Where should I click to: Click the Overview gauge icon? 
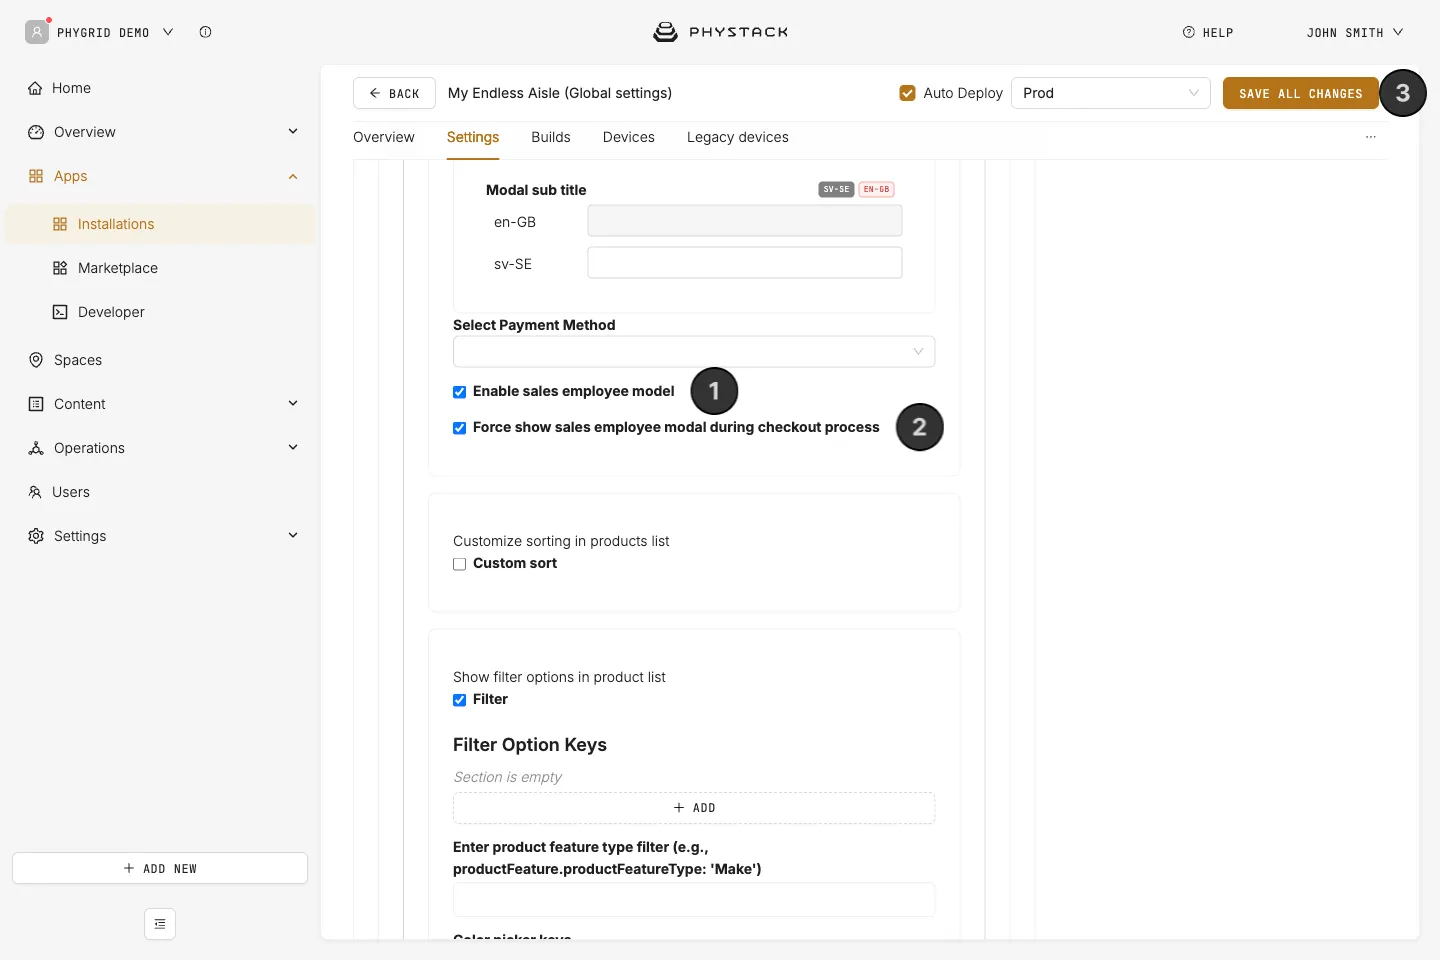coord(36,132)
